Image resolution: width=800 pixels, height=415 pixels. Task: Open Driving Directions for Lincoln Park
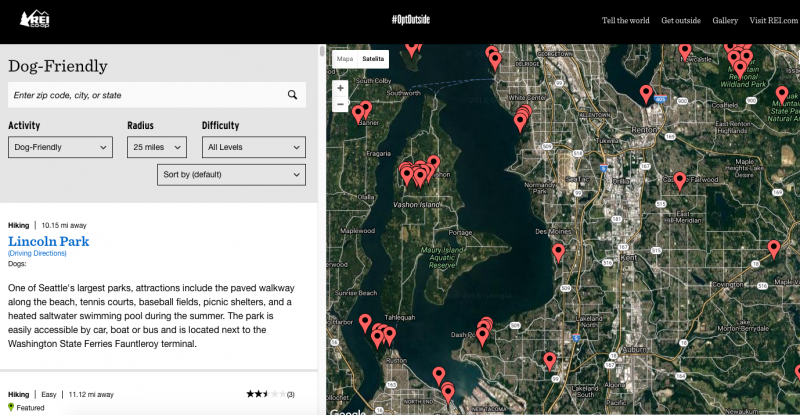click(37, 253)
